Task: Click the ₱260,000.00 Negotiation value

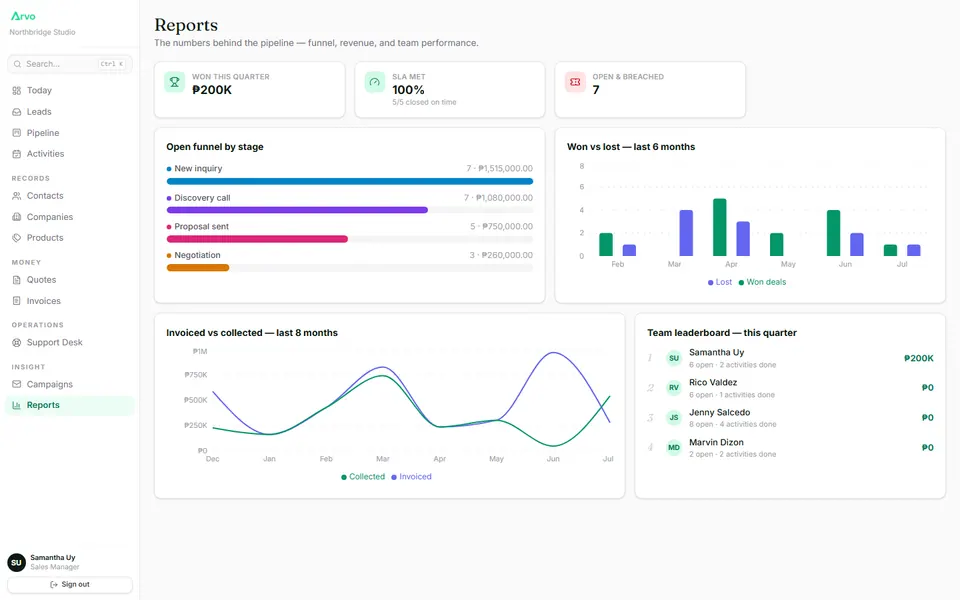Action: pos(508,255)
